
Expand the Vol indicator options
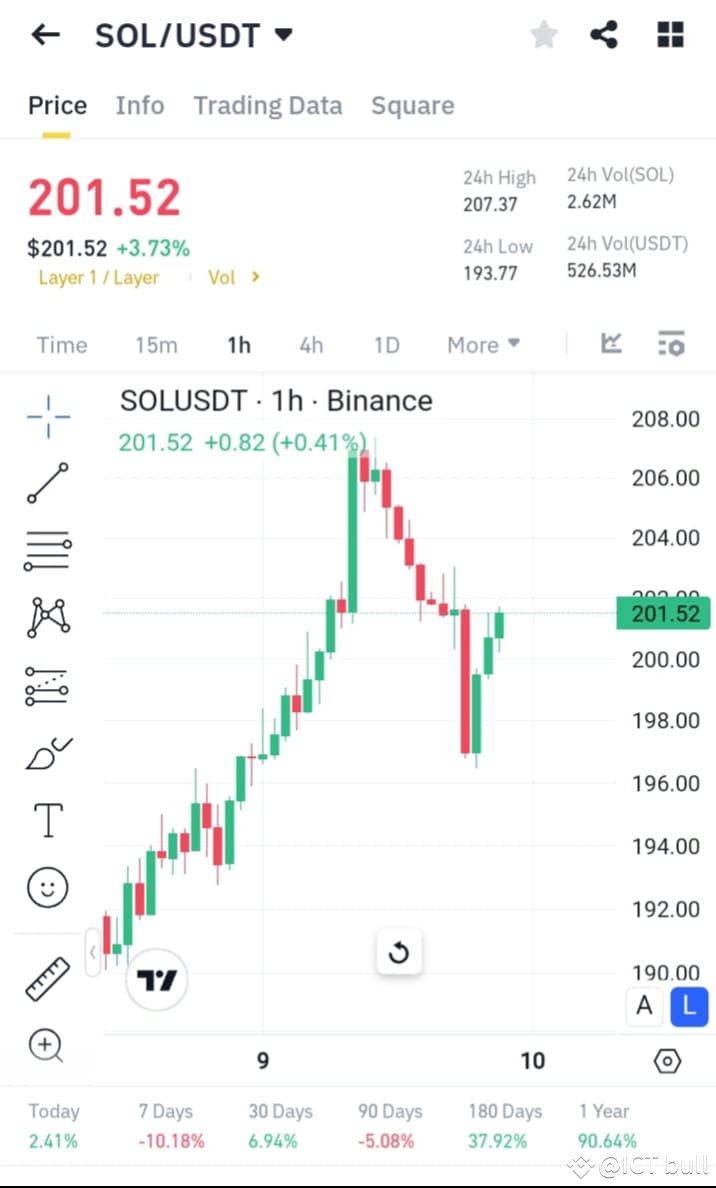click(x=233, y=277)
